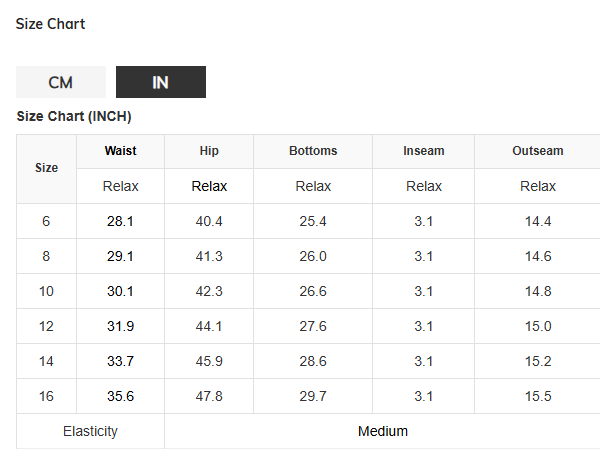The height and width of the screenshot is (456, 600).
Task: Select the size 6 row label
Action: [46, 221]
